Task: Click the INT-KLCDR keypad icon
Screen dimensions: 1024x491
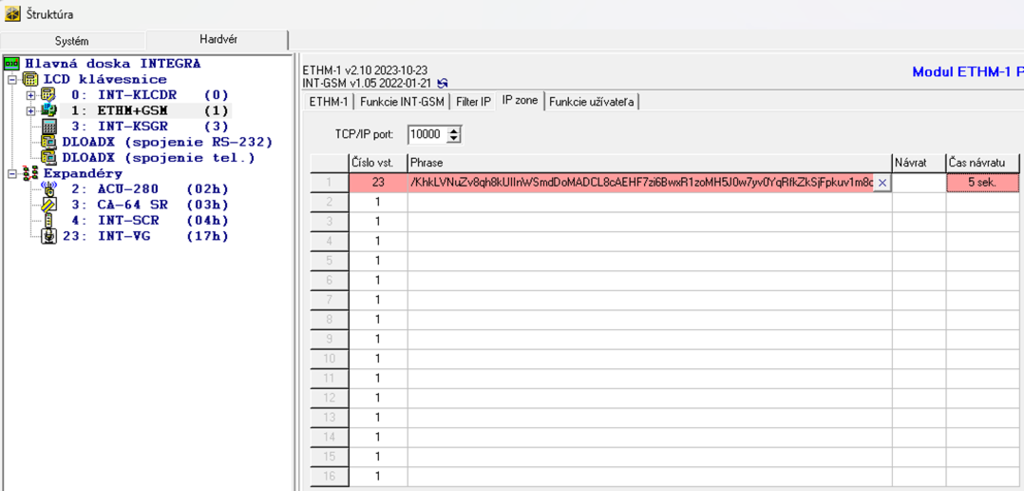Action: [47, 95]
